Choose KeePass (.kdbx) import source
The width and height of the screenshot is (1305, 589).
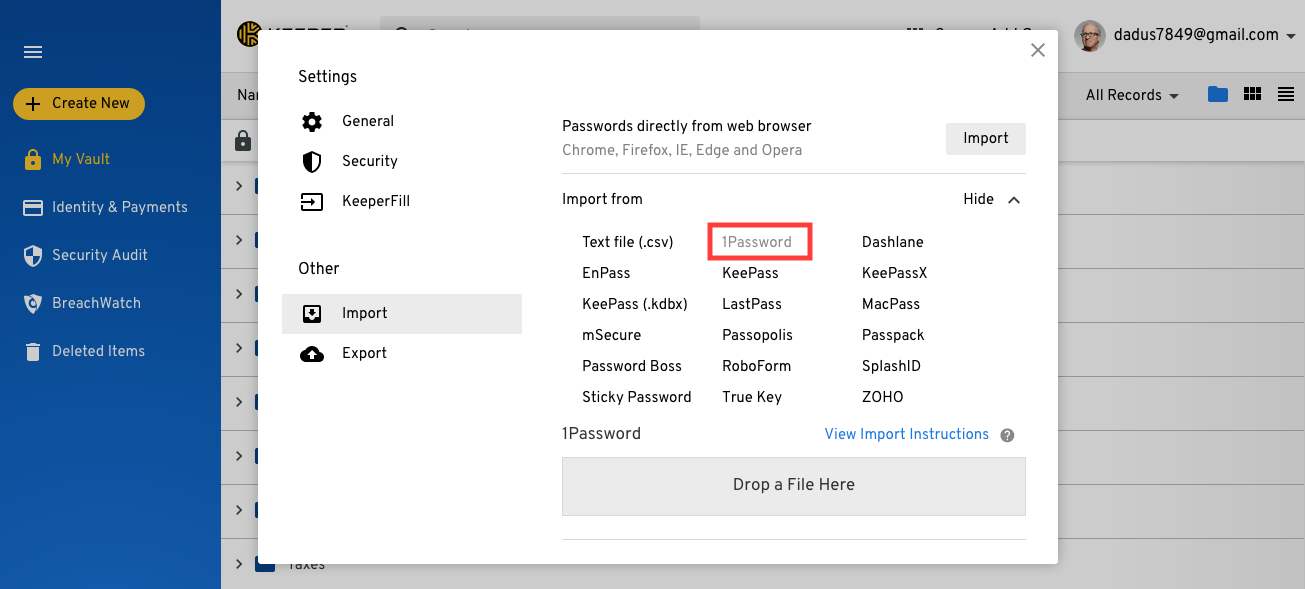pos(635,304)
